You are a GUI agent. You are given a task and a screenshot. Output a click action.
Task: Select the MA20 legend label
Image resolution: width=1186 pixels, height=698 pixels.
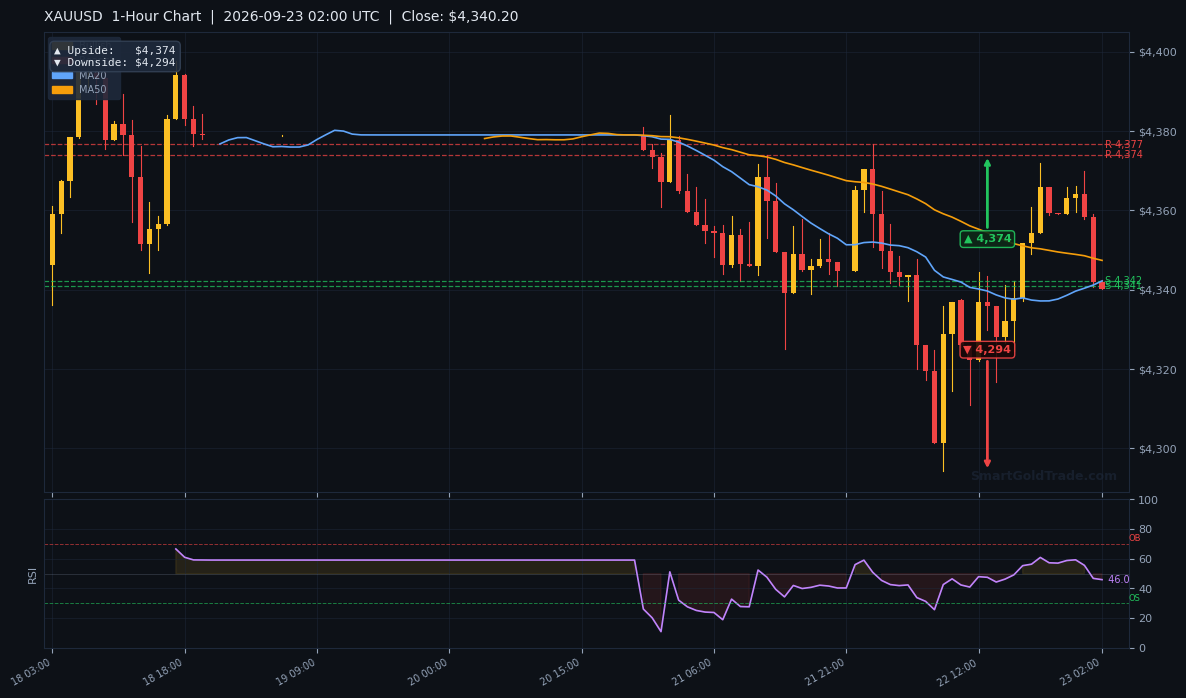tap(92, 76)
